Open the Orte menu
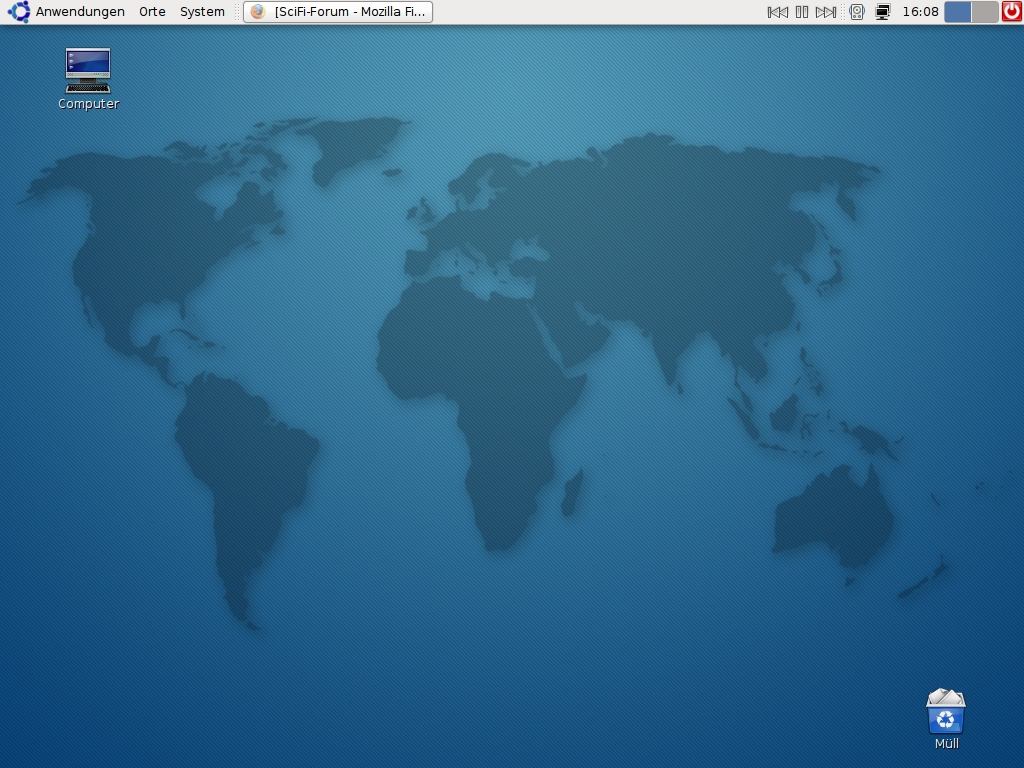The width and height of the screenshot is (1024, 768). point(152,12)
